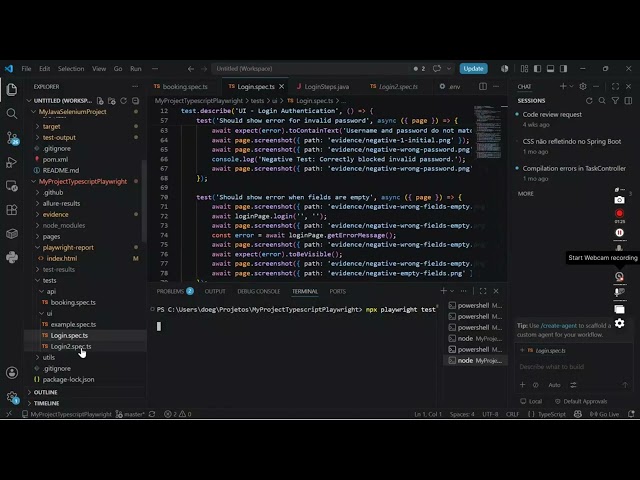Viewport: 640px width, 480px height.
Task: Expand the node_modules folder
Action: pos(38,225)
